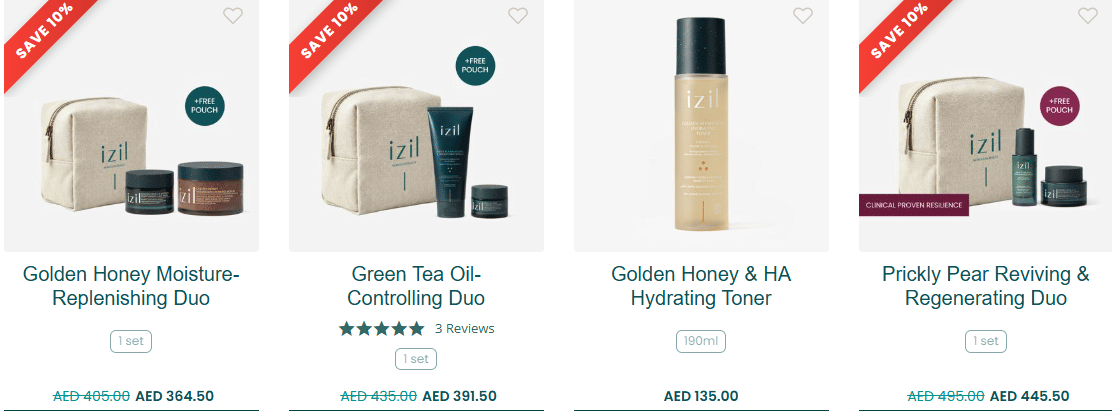
Task: Click wishlist heart on Green Tea Duo
Action: pyautogui.click(x=518, y=15)
